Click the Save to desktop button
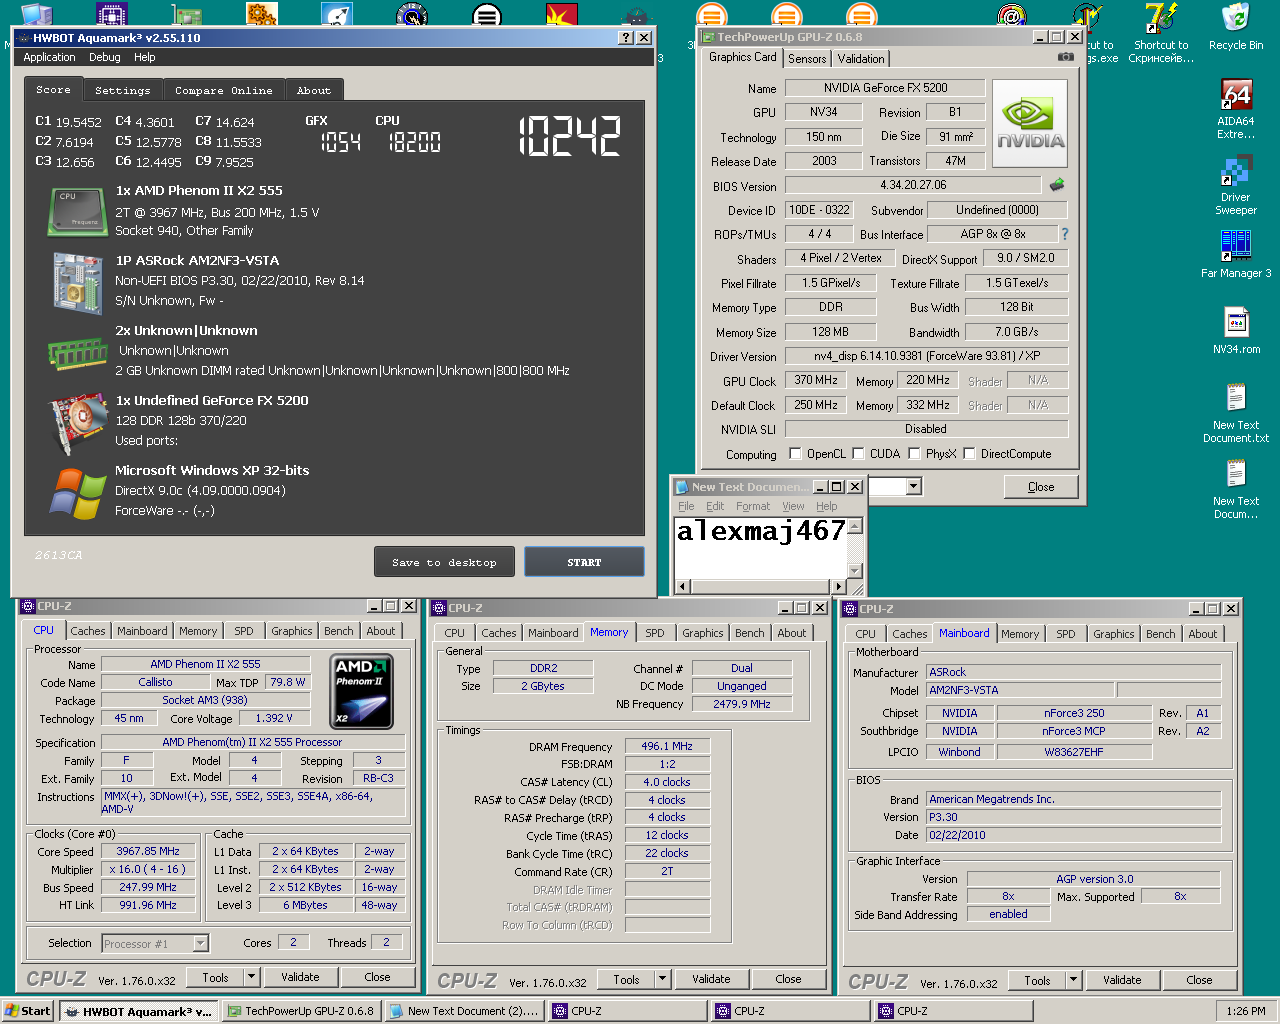This screenshot has height=1024, width=1280. (x=444, y=562)
